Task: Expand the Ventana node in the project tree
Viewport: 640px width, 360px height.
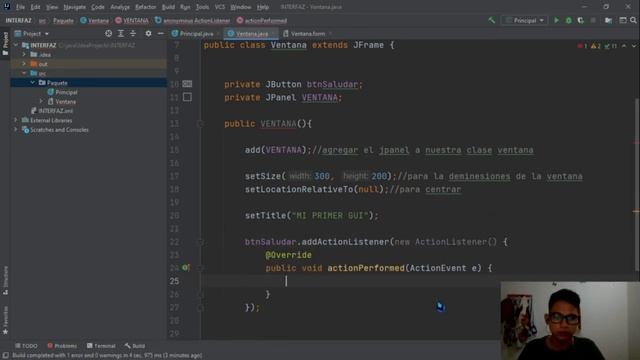Action: [x=41, y=101]
